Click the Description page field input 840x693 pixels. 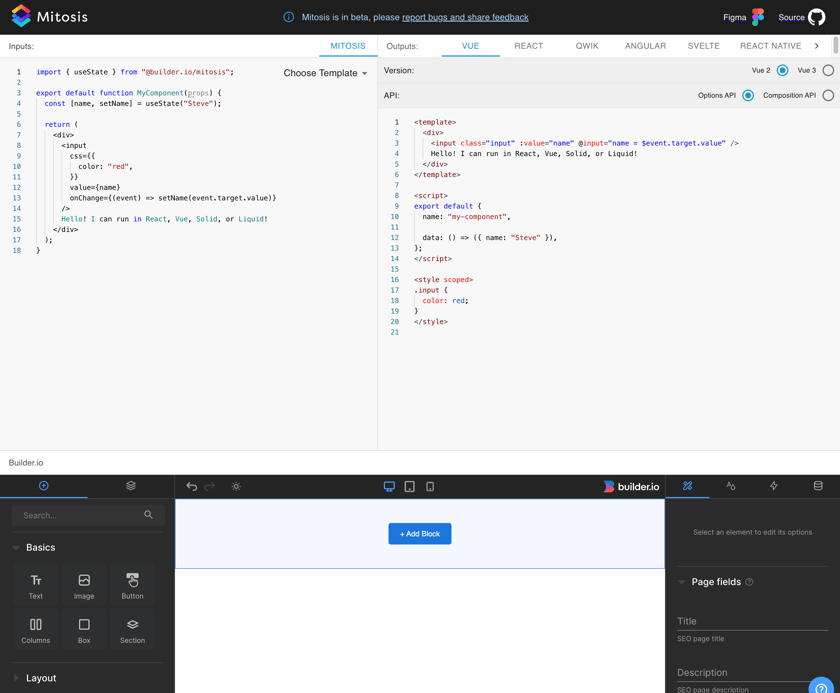752,673
